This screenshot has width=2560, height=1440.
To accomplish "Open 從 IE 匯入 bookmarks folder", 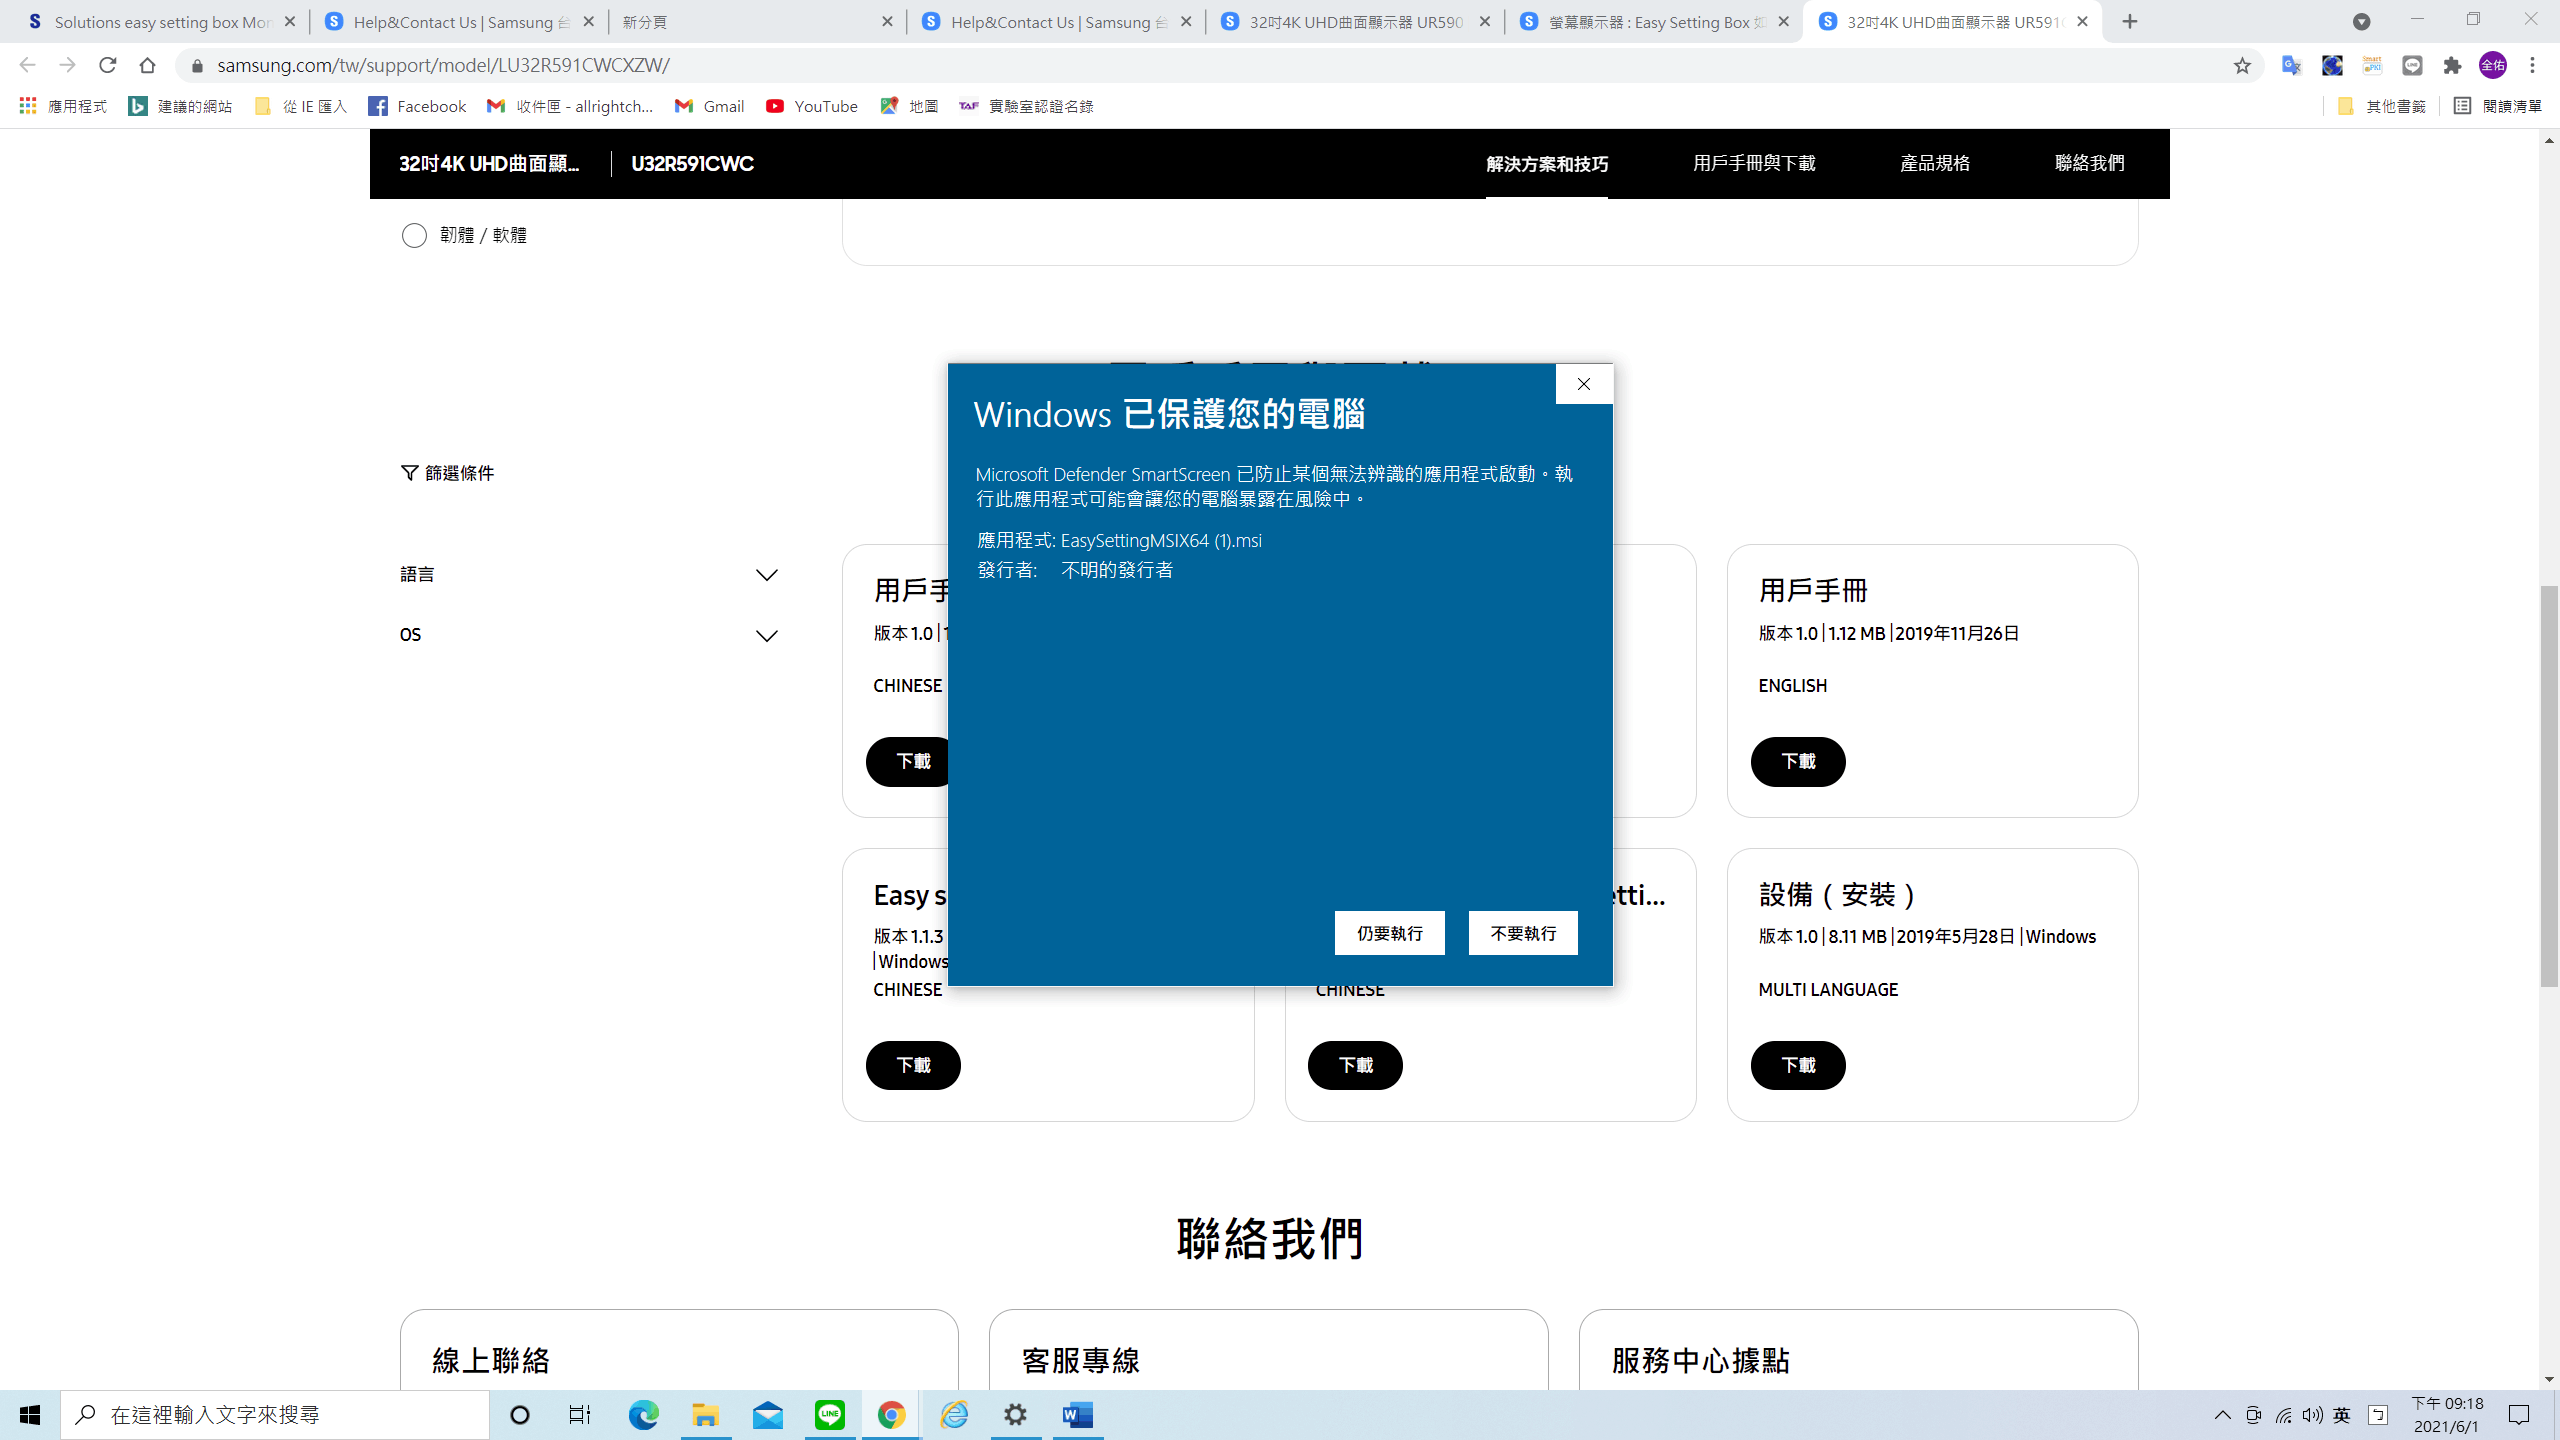I will [300, 106].
